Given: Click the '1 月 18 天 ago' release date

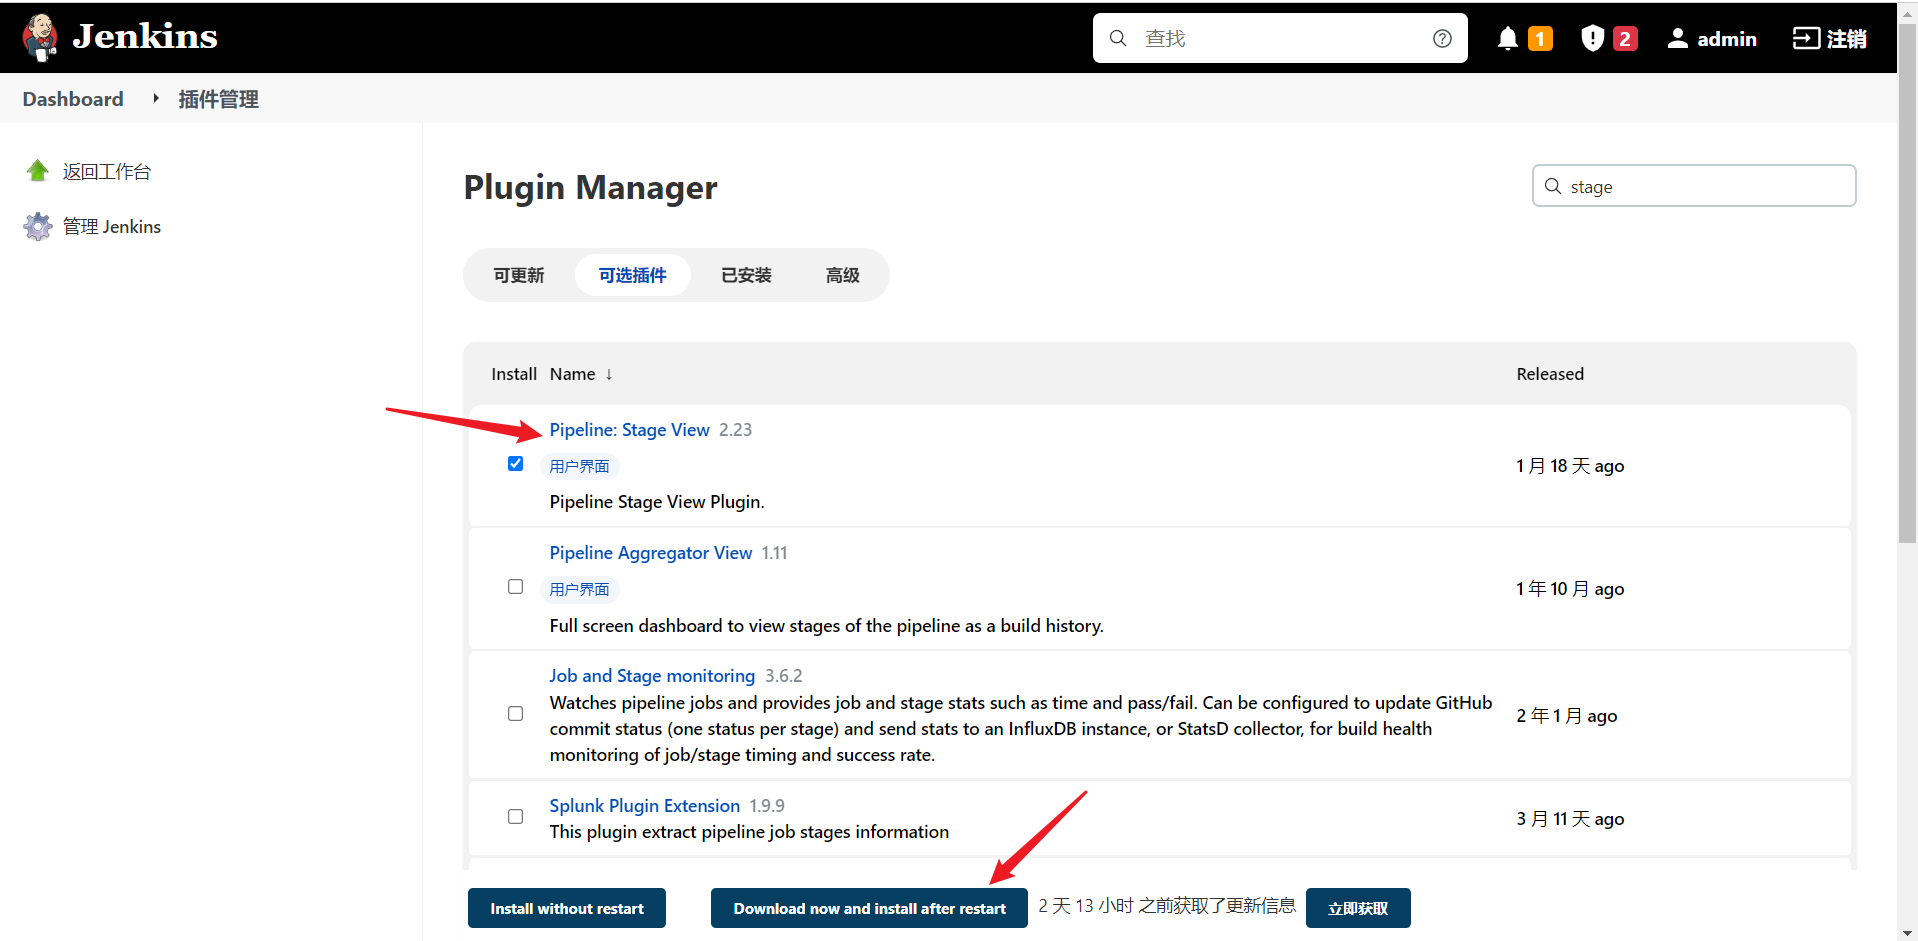Looking at the screenshot, I should [x=1570, y=466].
